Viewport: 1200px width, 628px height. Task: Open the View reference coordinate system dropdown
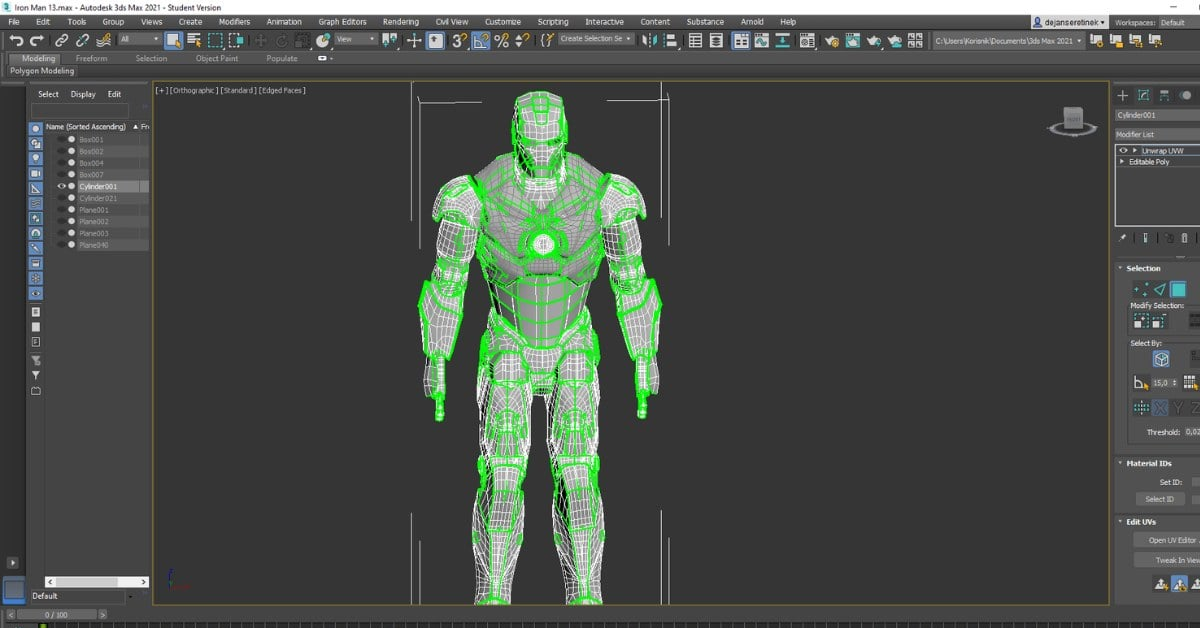(x=355, y=40)
